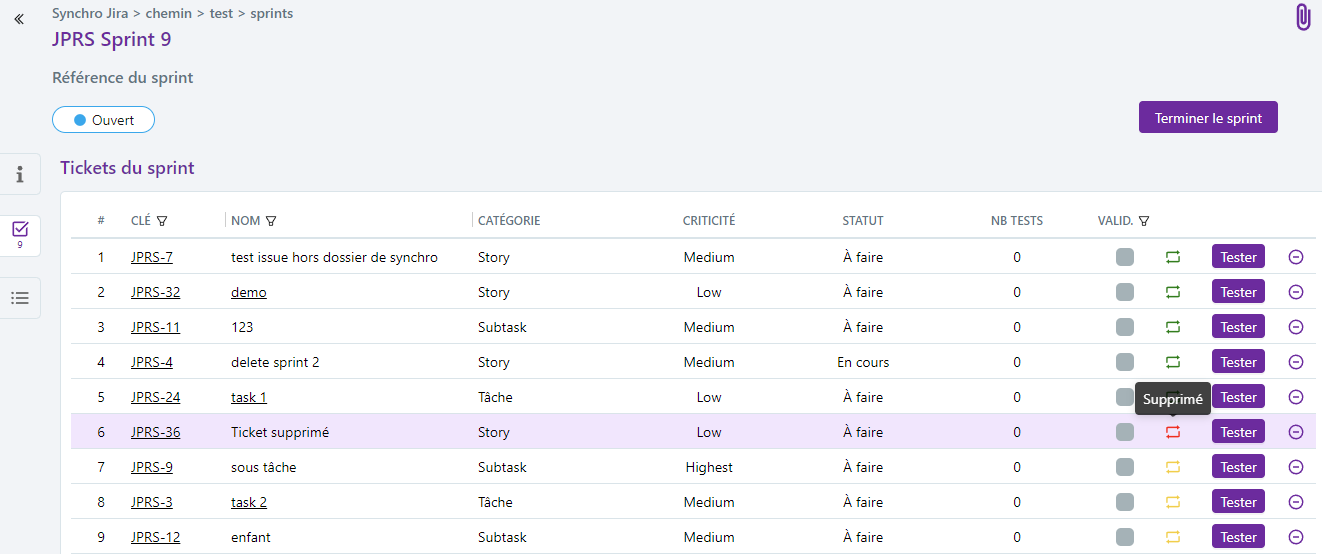
Task: Collapse the sidebar with double chevron
Action: [x=19, y=19]
